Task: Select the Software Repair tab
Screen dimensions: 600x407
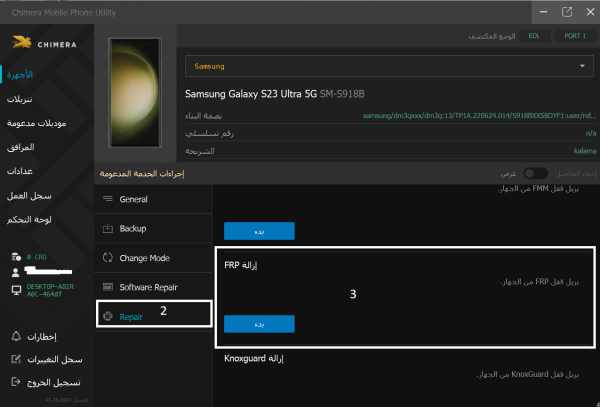Action: pyautogui.click(x=153, y=287)
